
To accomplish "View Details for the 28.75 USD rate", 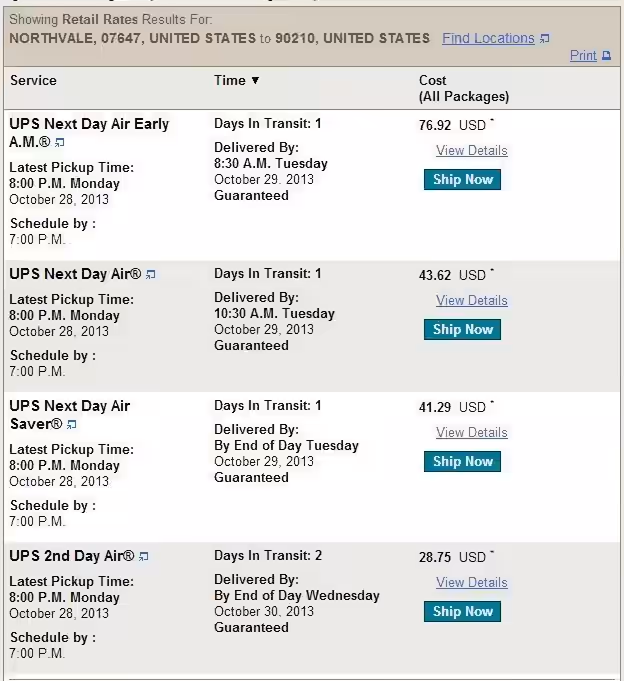I will click(x=472, y=582).
